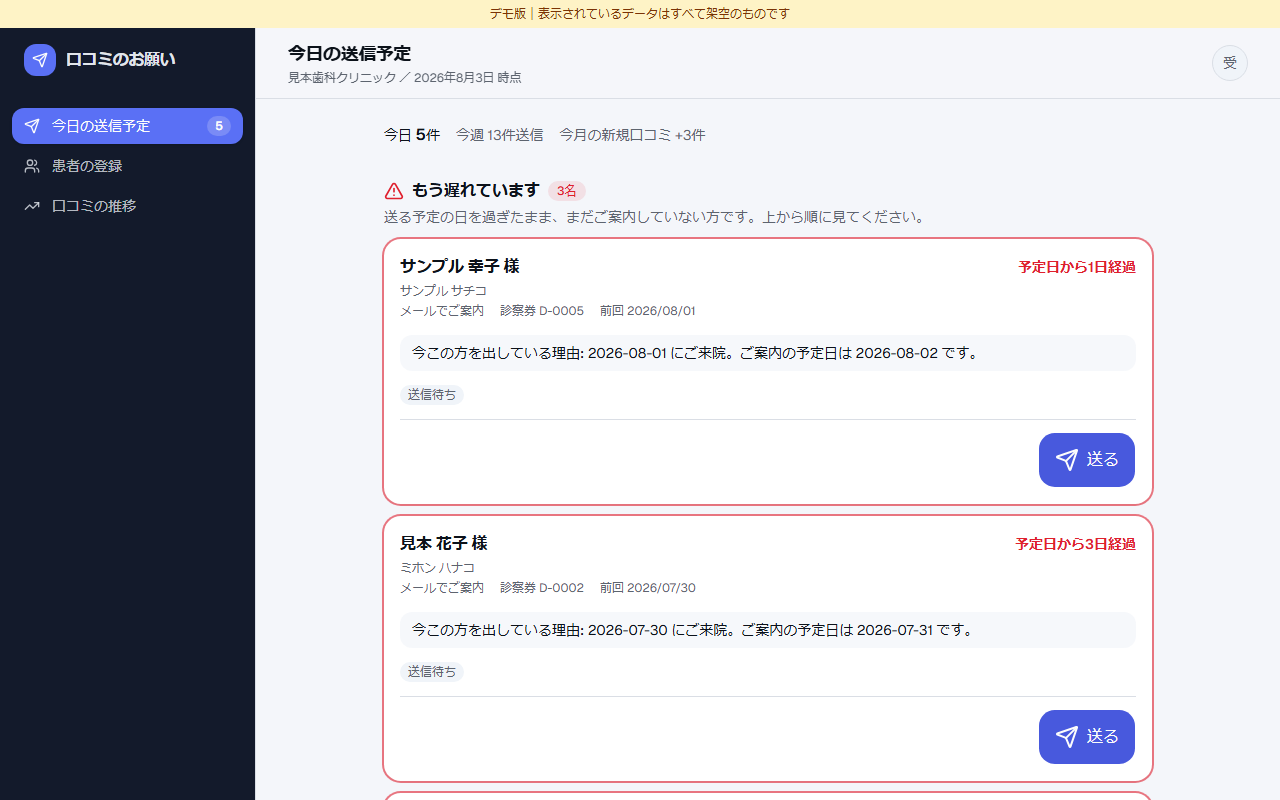
Task: Click the もう遅れています section heading
Action: pyautogui.click(x=475, y=191)
